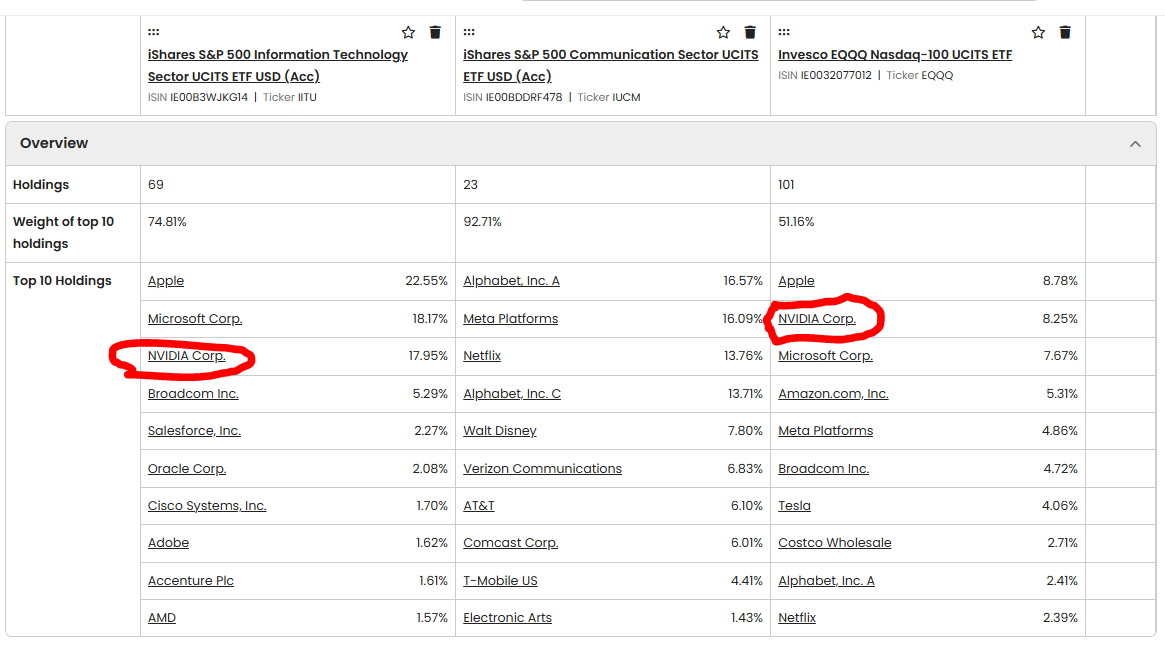1165x650 pixels.
Task: Select the 74.81% top 10 weight value
Action: [167, 222]
